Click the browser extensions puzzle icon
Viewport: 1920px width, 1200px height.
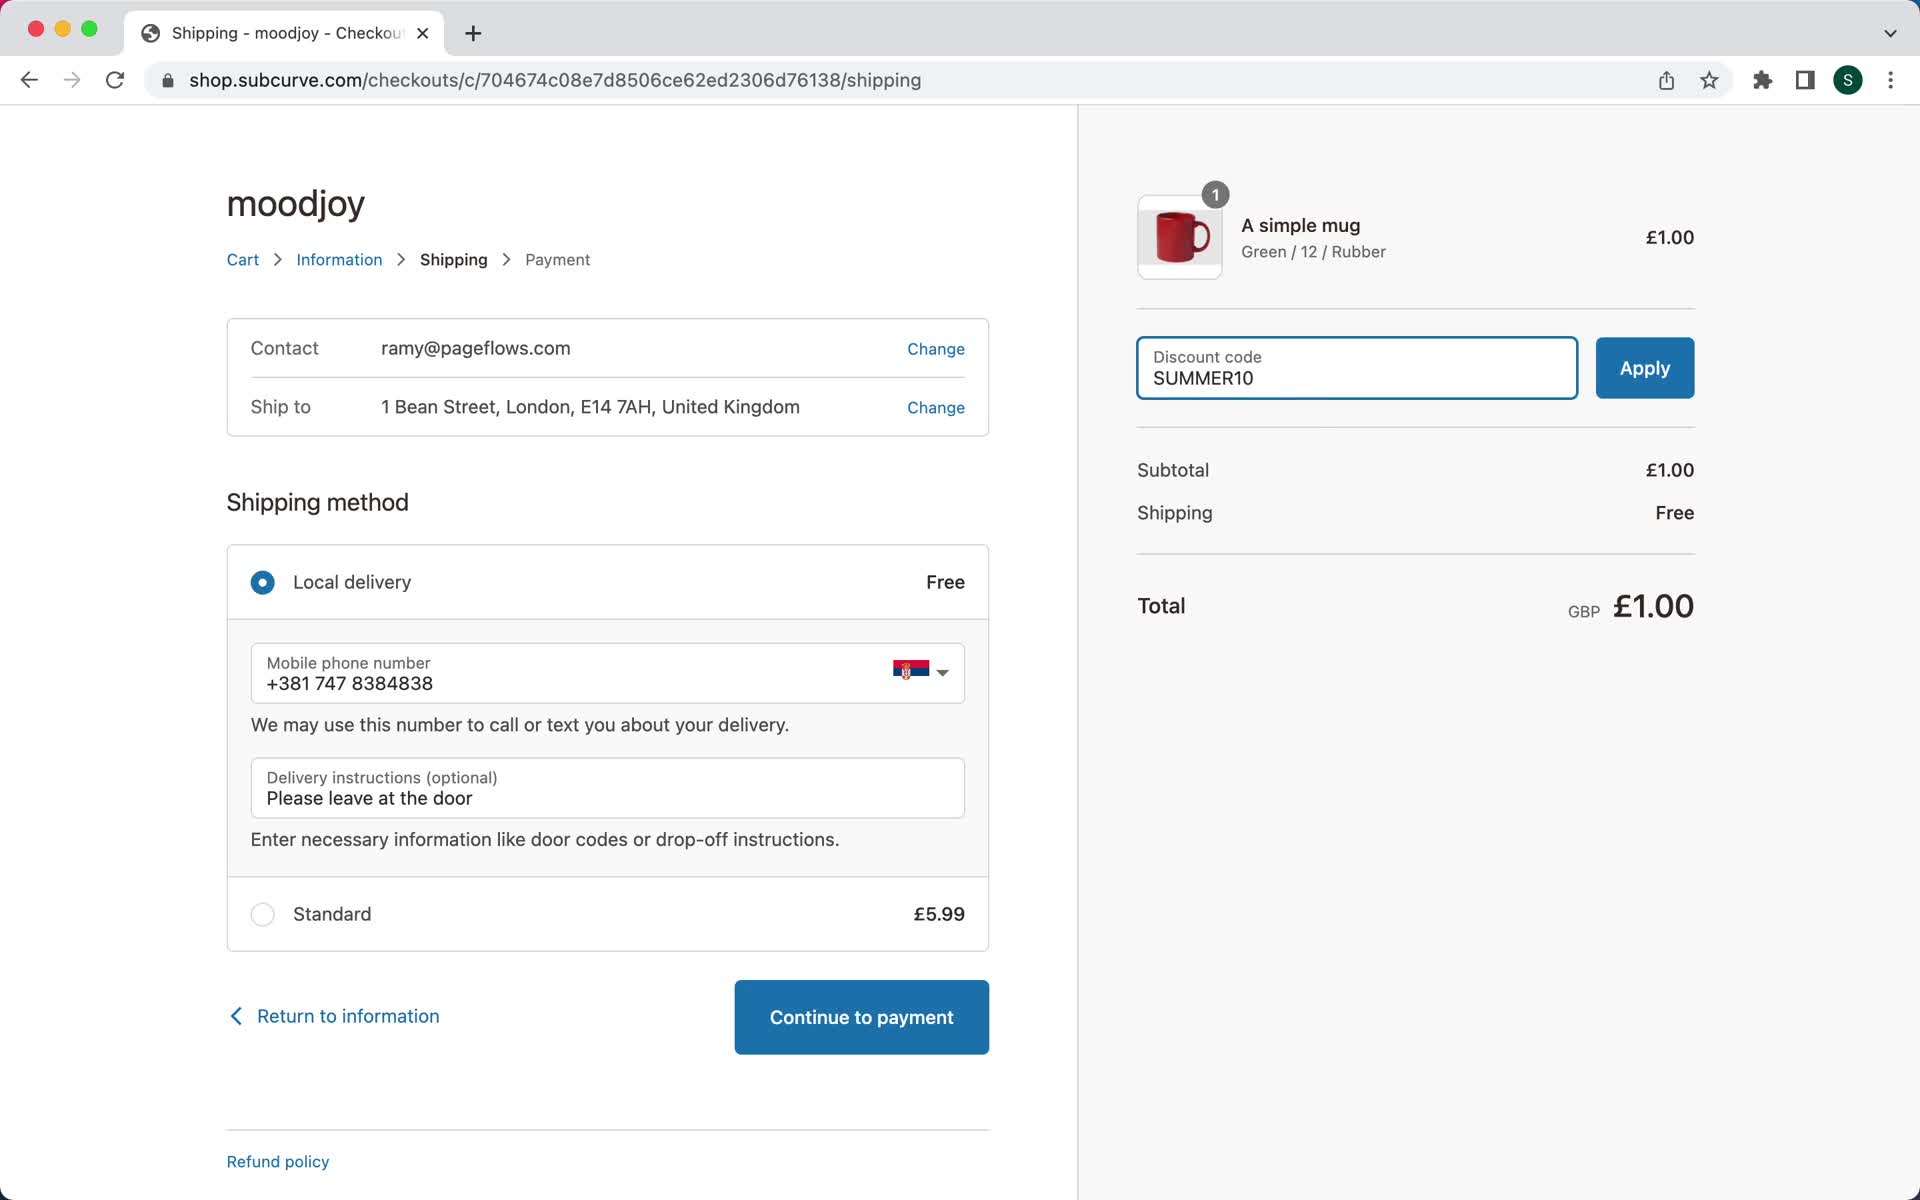(1761, 79)
